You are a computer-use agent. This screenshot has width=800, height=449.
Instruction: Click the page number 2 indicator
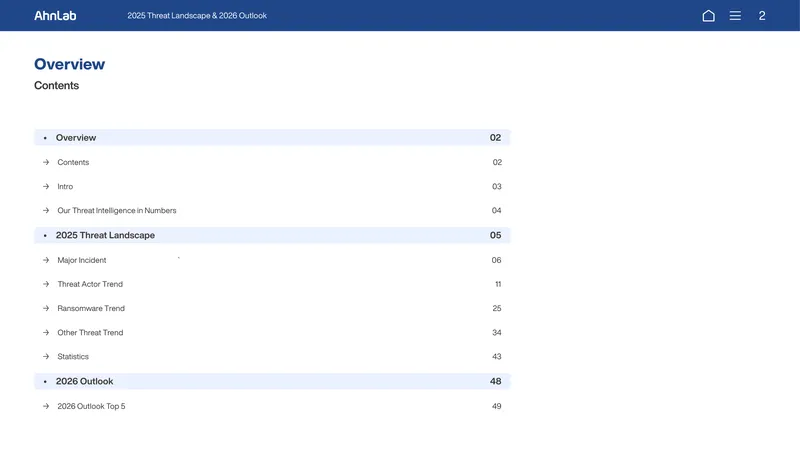pos(762,16)
